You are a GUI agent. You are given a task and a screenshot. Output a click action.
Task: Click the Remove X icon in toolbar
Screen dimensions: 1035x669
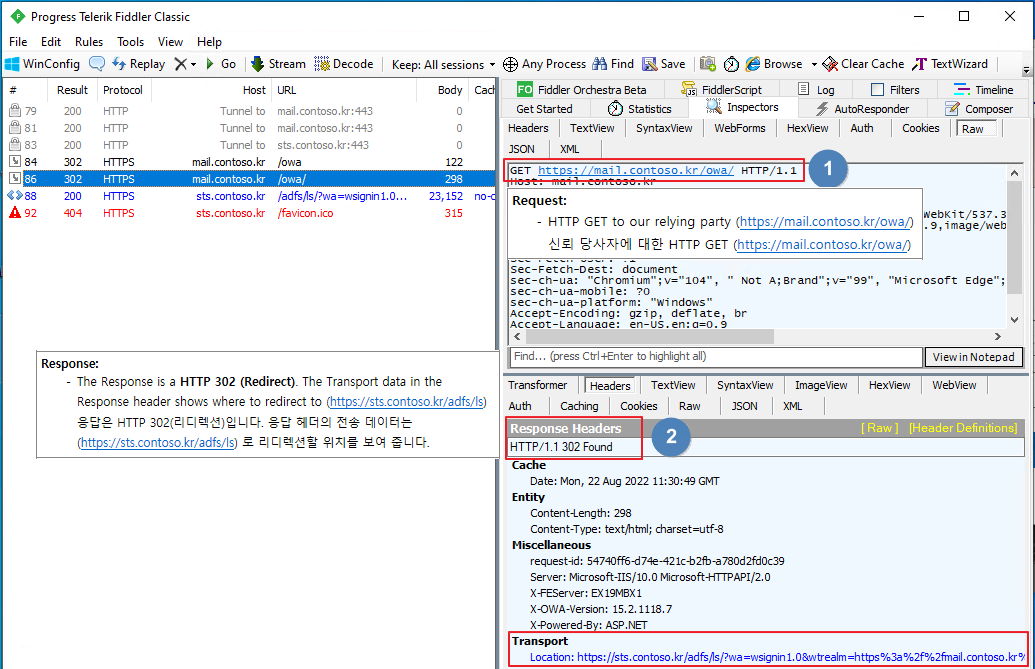tap(180, 64)
